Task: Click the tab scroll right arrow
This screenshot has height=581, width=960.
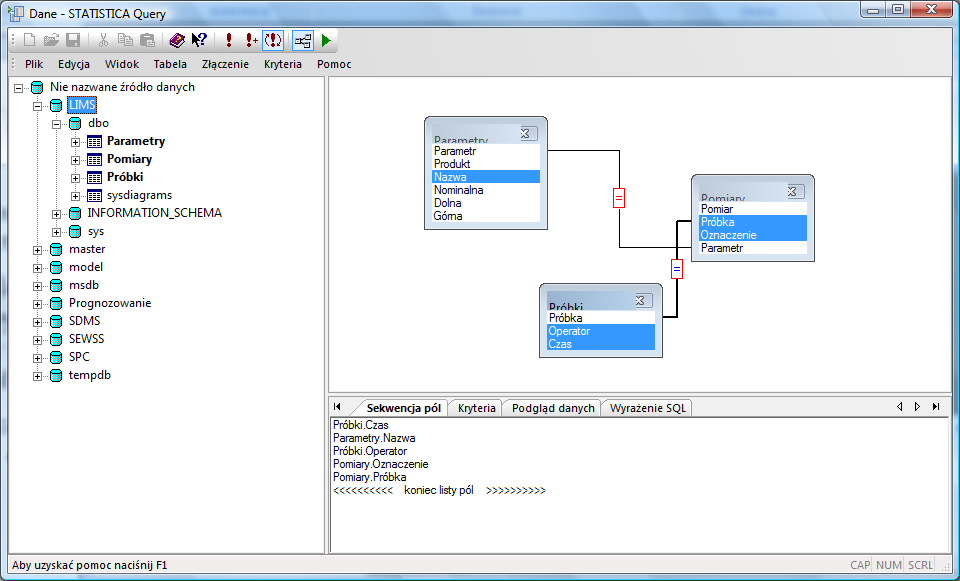Action: pyautogui.click(x=917, y=407)
